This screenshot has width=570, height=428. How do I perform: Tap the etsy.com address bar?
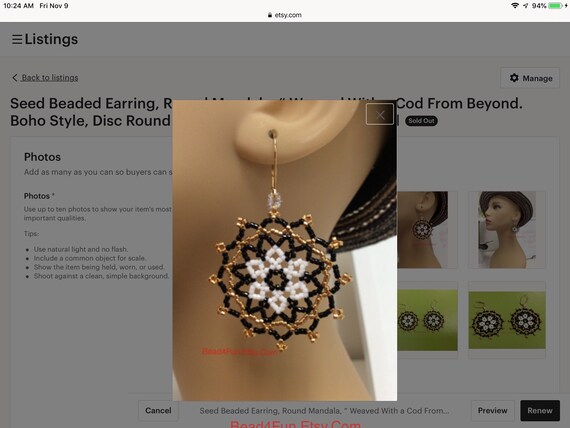tap(285, 15)
